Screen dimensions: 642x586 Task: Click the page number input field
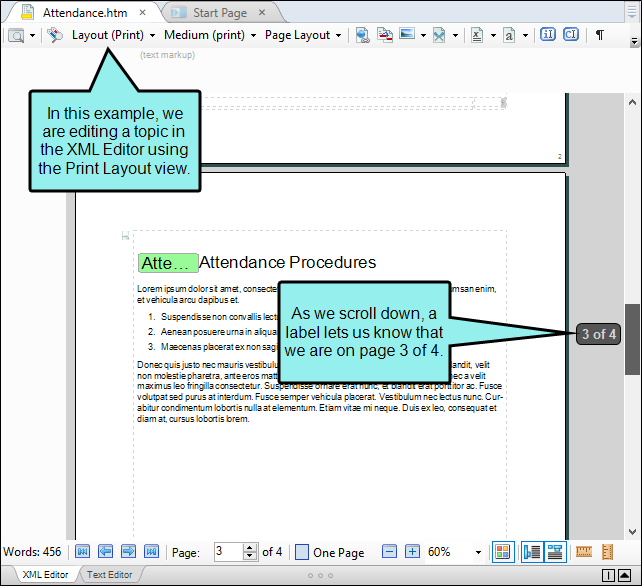[229, 552]
